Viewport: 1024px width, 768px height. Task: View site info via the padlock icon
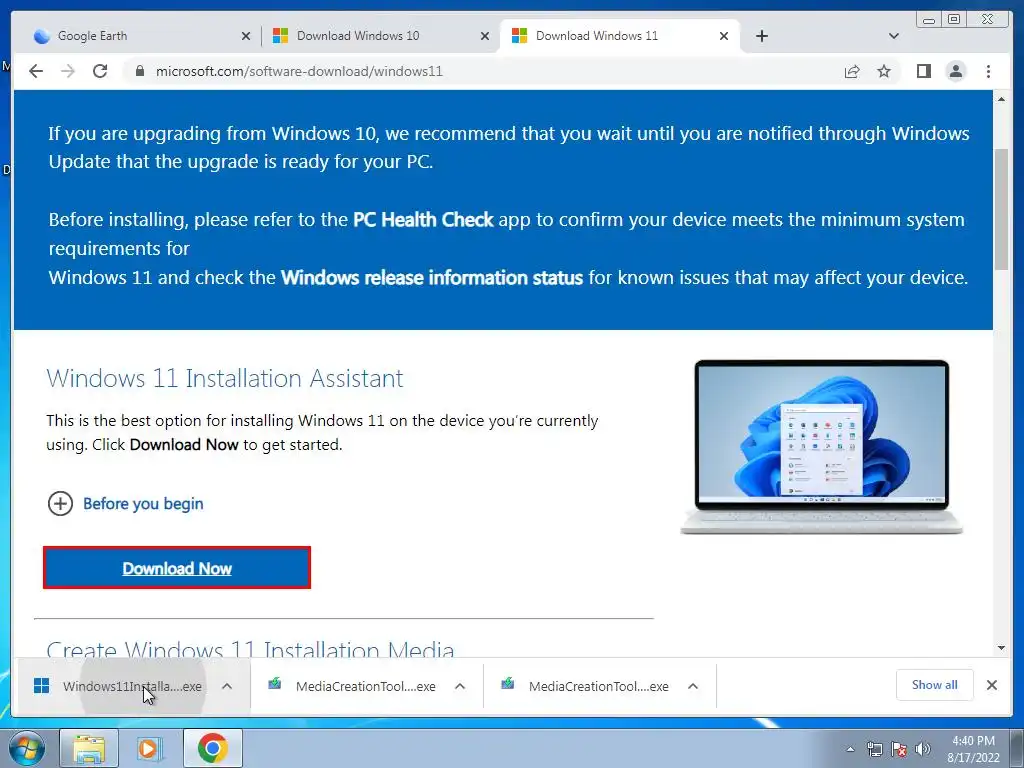(x=139, y=71)
